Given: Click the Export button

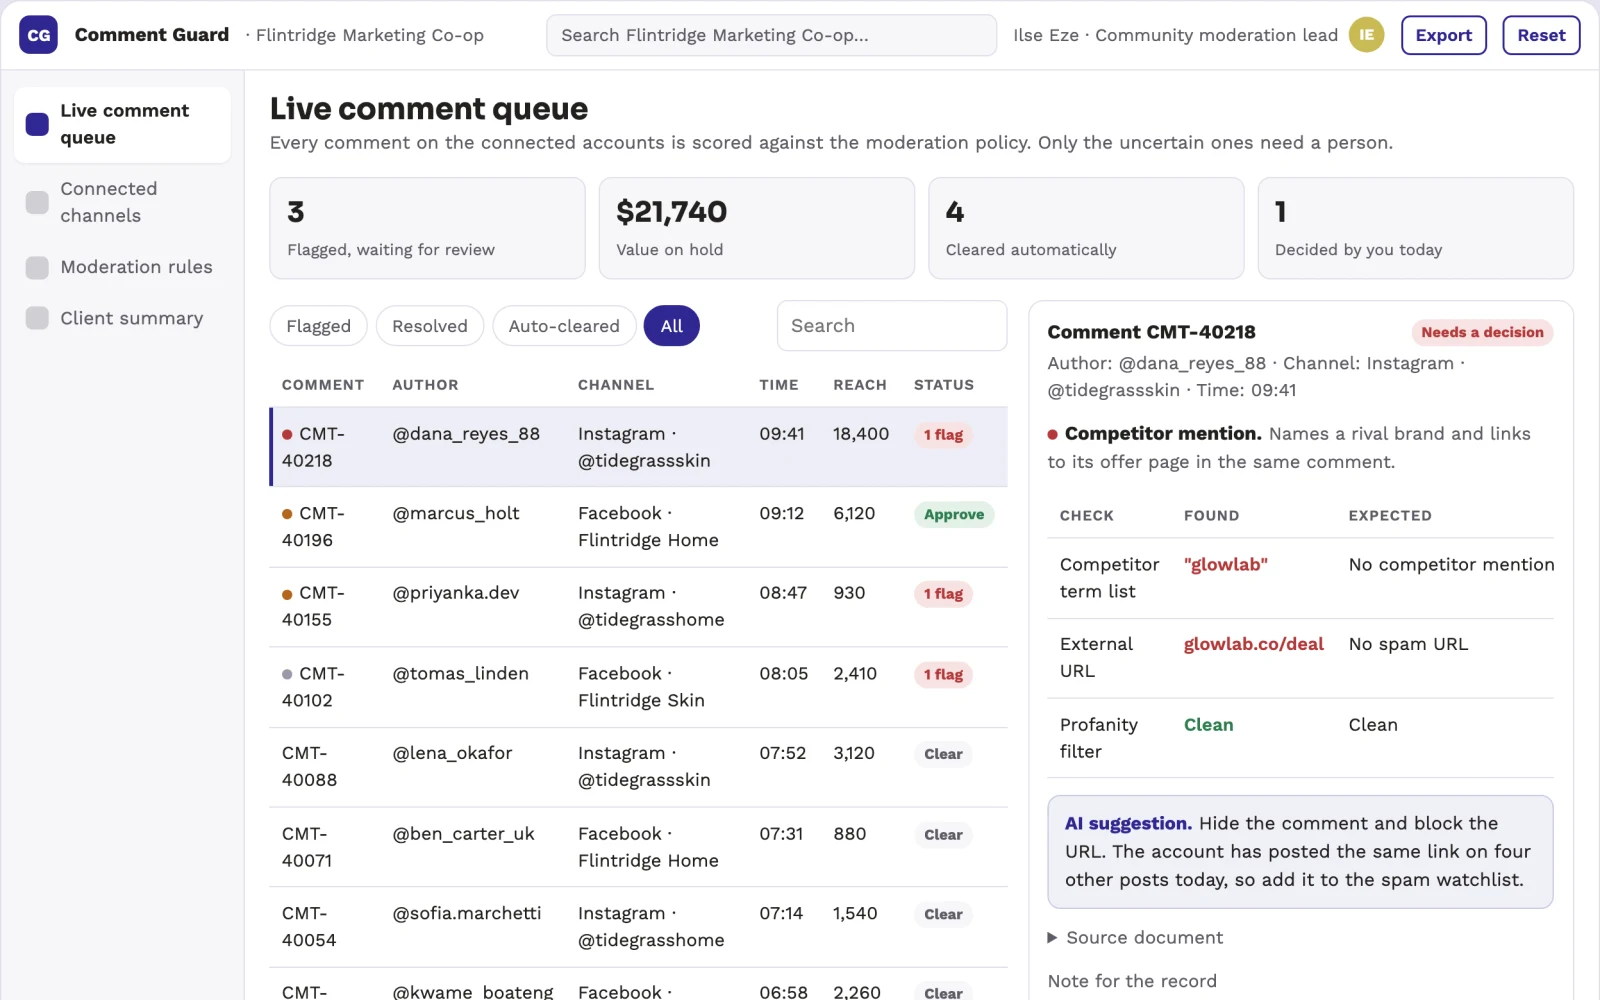Looking at the screenshot, I should click(x=1444, y=35).
